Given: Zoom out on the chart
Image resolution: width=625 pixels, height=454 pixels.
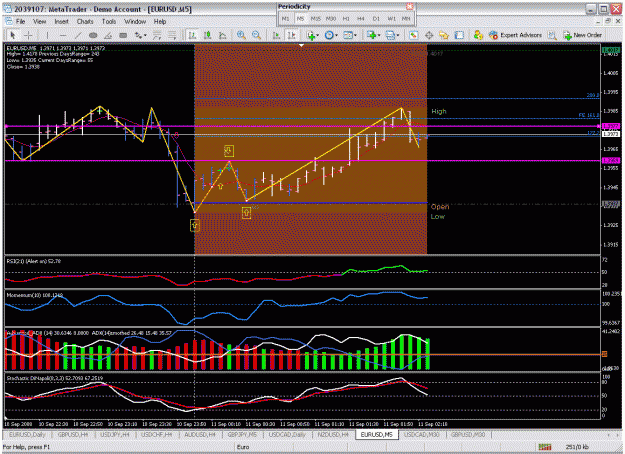Looking at the screenshot, I should (x=256, y=35).
